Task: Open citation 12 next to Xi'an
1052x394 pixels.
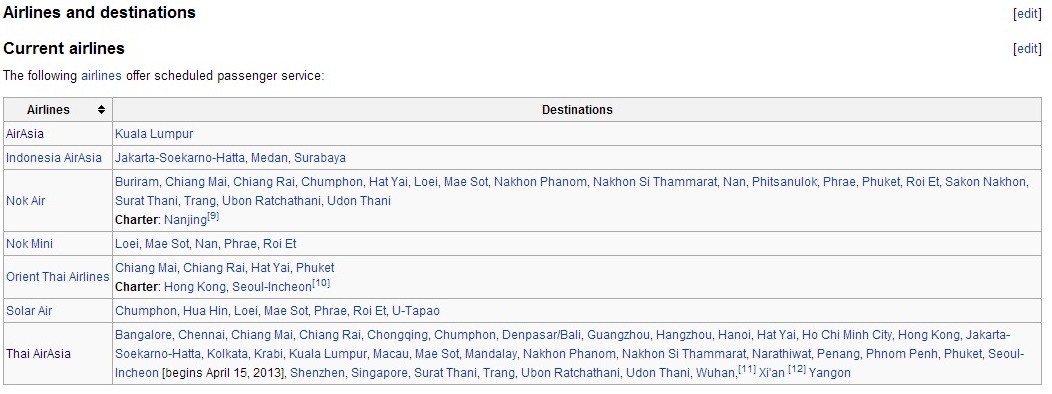Action: click(x=796, y=369)
